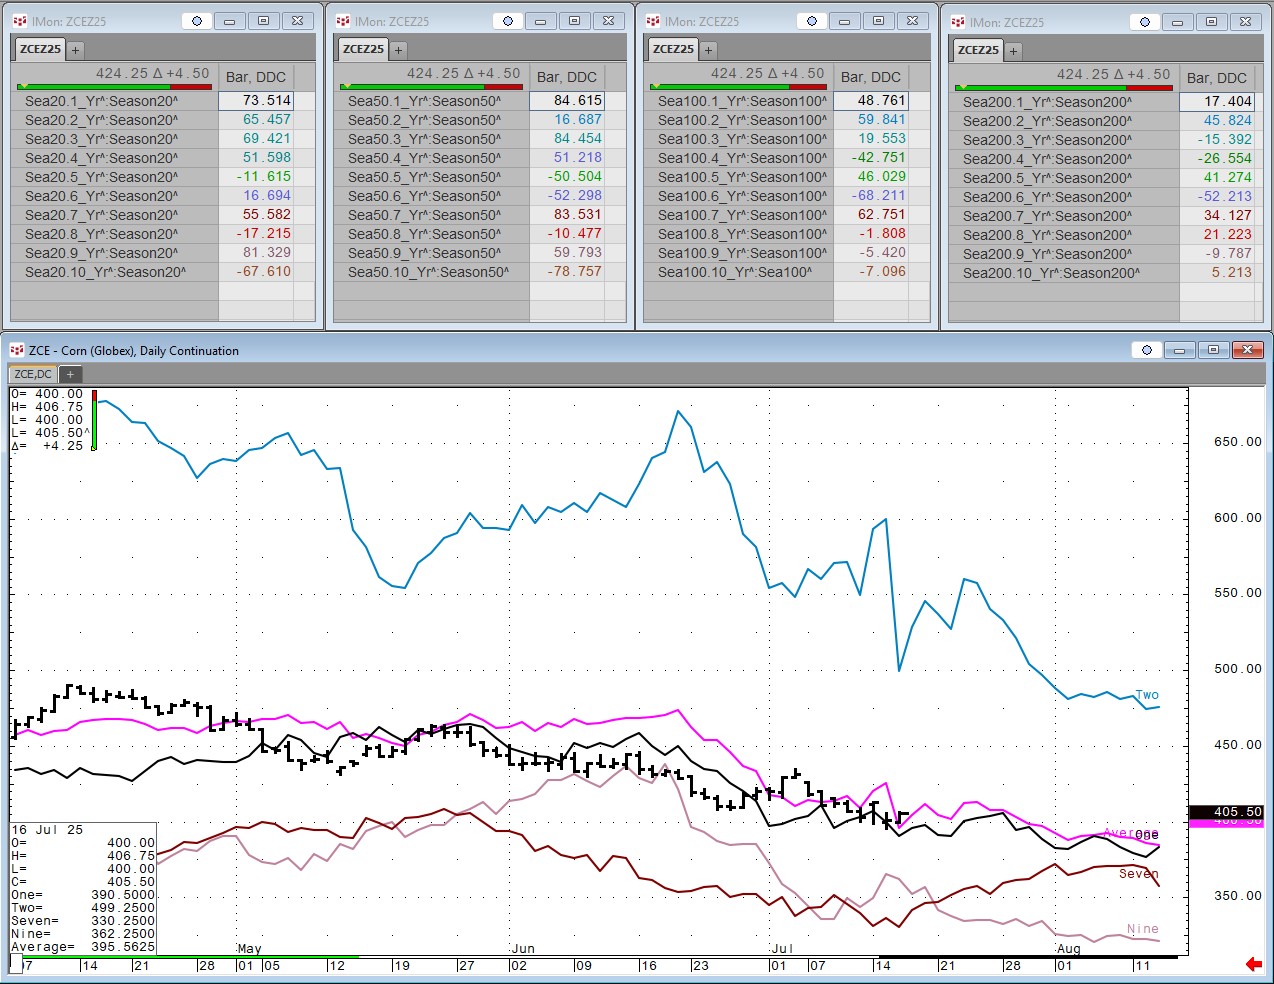Click the CQG logo icon in the chart title bar

16,350
